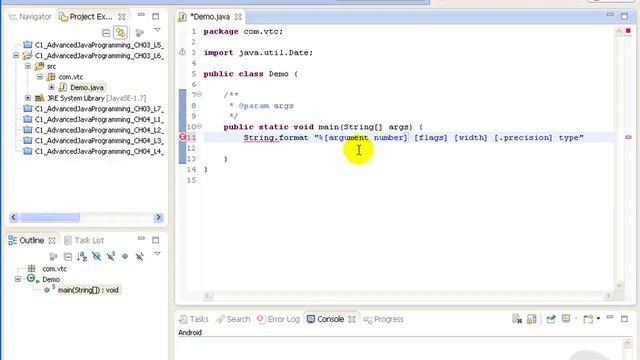The width and height of the screenshot is (640, 360).
Task: Maximize the editor area
Action: click(624, 16)
